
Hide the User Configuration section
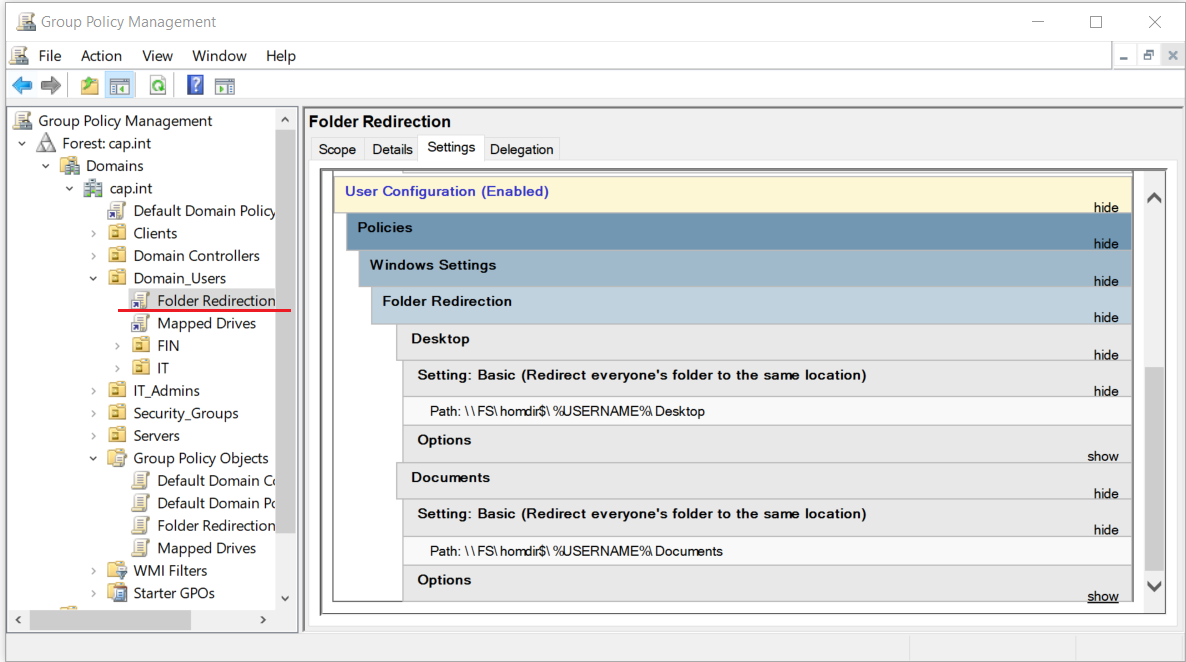coord(1105,207)
